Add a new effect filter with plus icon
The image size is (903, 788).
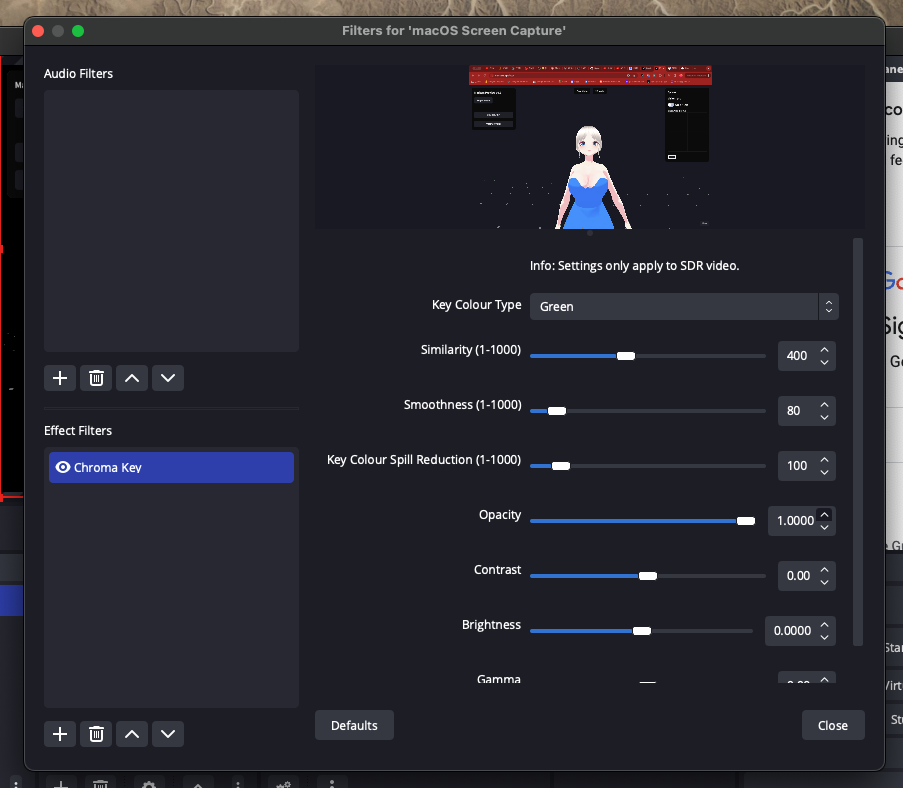tap(60, 734)
